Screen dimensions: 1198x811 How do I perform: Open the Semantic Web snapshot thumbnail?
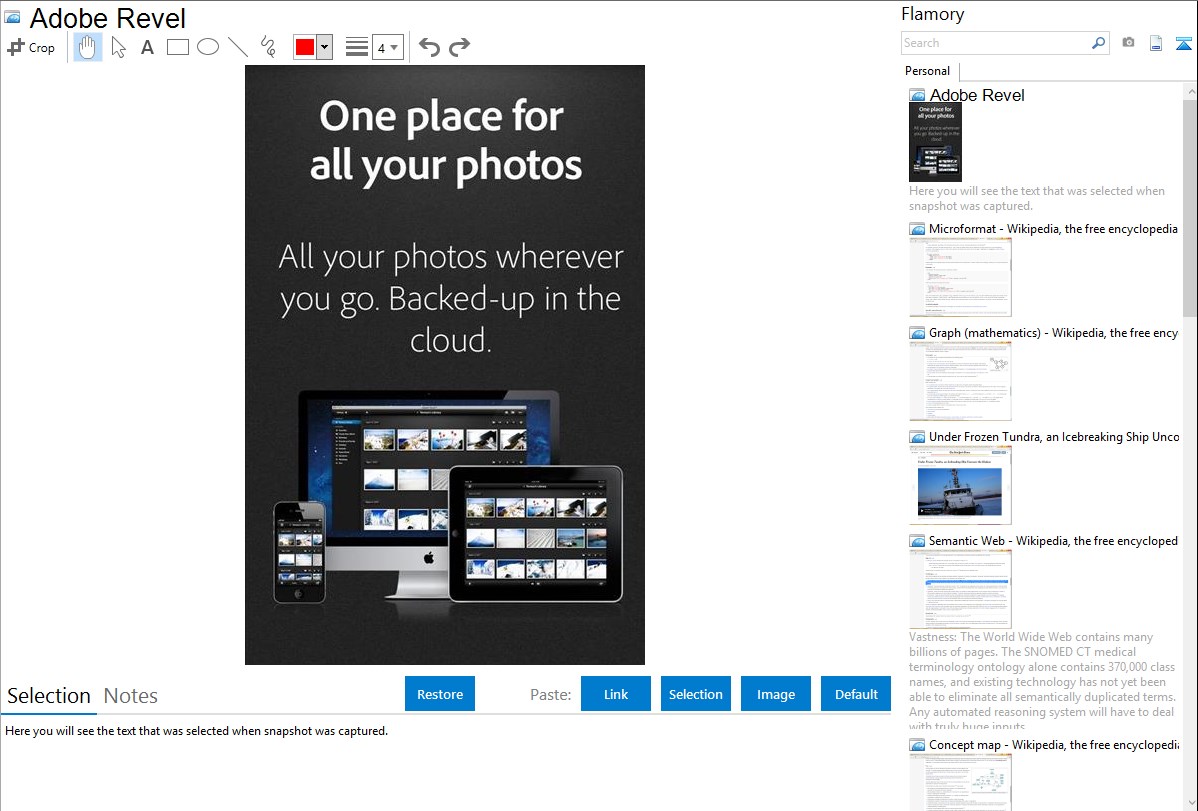(960, 589)
